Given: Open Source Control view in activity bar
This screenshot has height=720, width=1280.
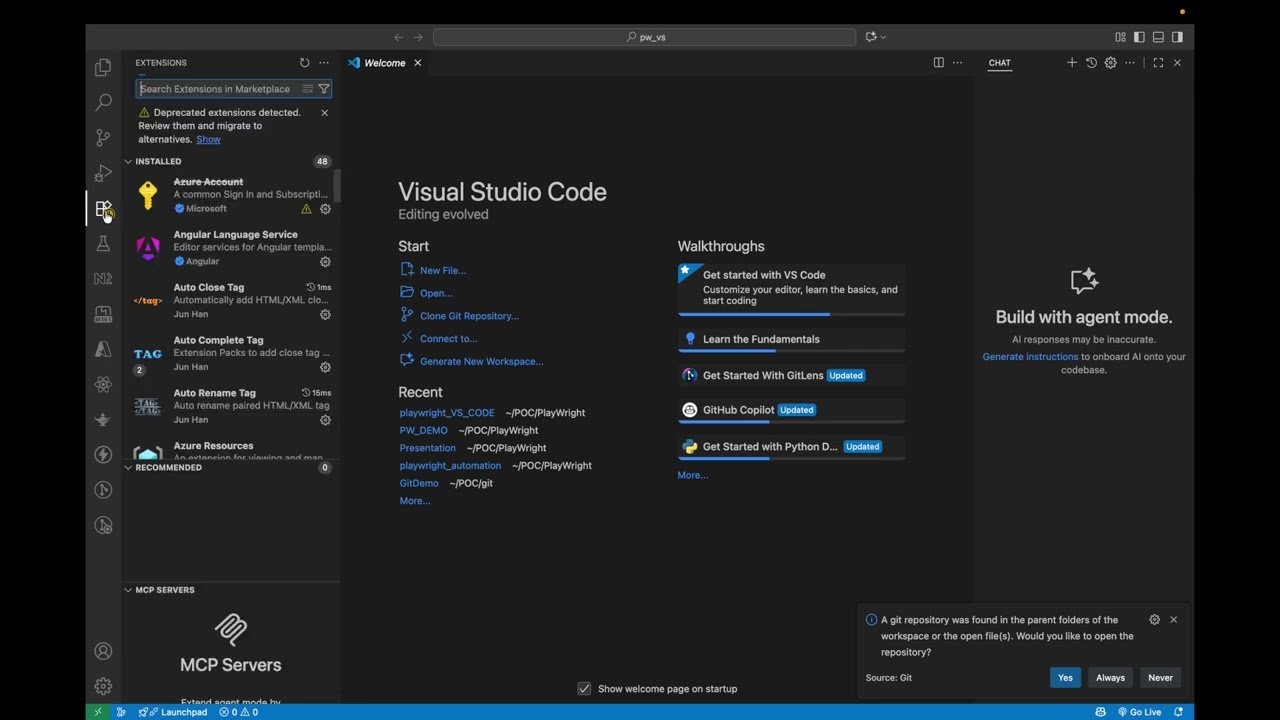Looking at the screenshot, I should [103, 137].
